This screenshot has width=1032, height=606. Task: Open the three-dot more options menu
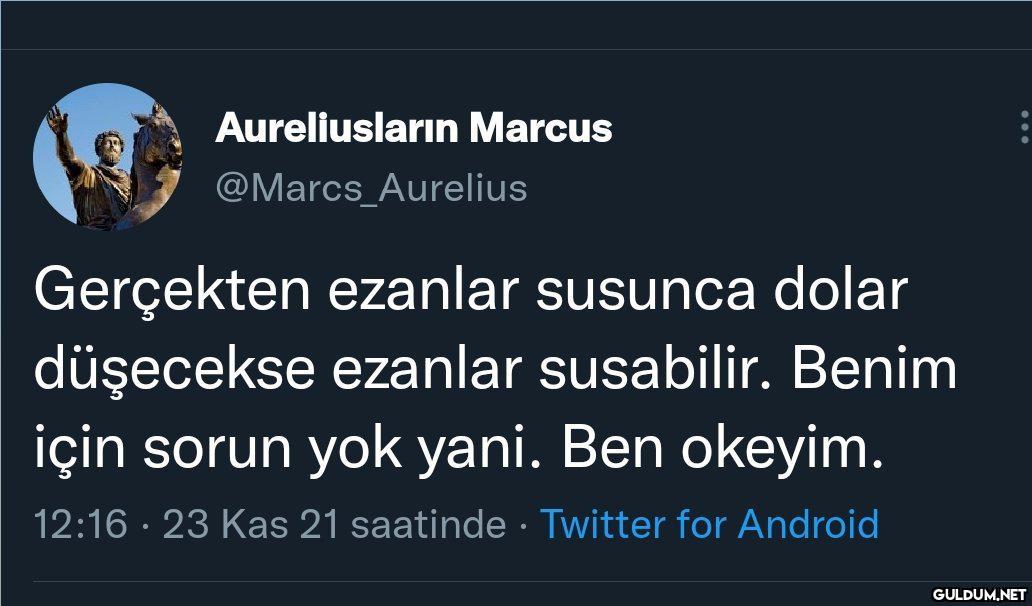[1023, 128]
